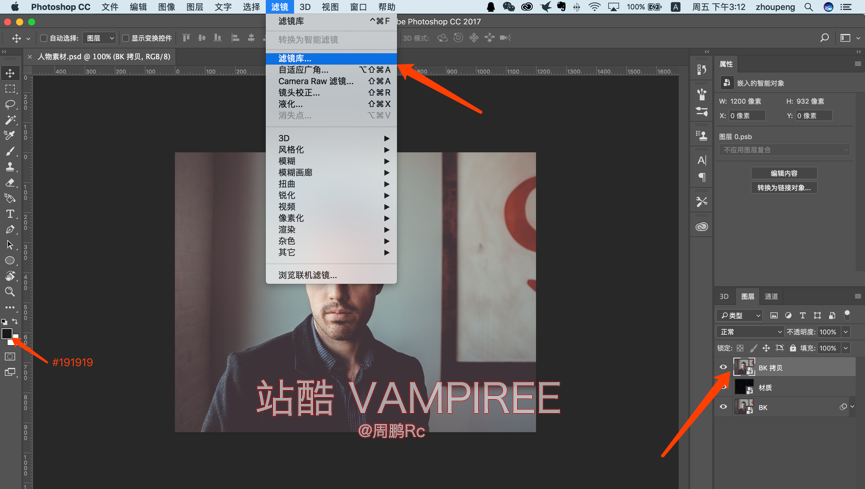This screenshot has height=489, width=865.
Task: Open the workspace switcher dropdown
Action: [848, 38]
